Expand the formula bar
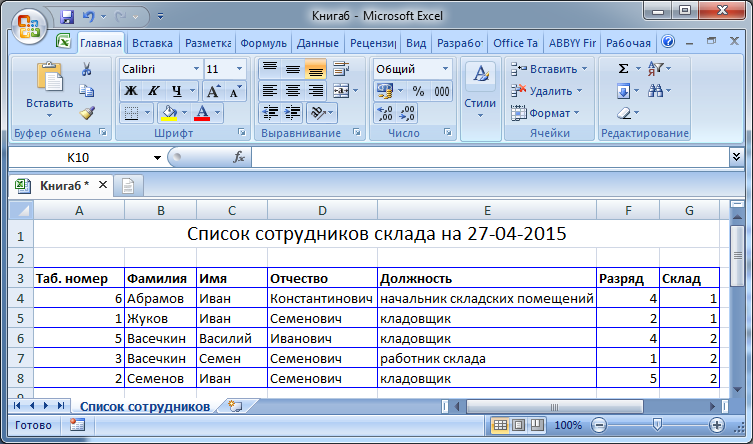753x444 pixels. pos(736,156)
